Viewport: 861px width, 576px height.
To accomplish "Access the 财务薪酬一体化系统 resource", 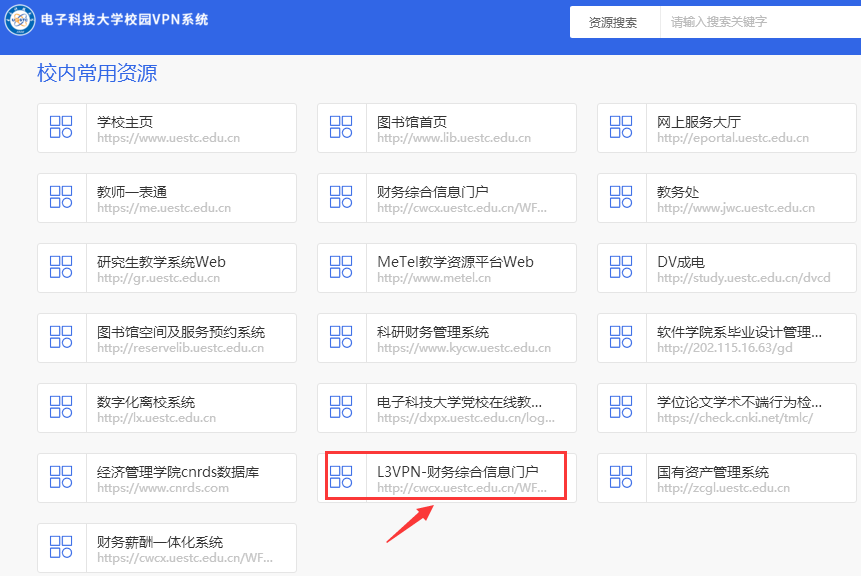I will (166, 546).
